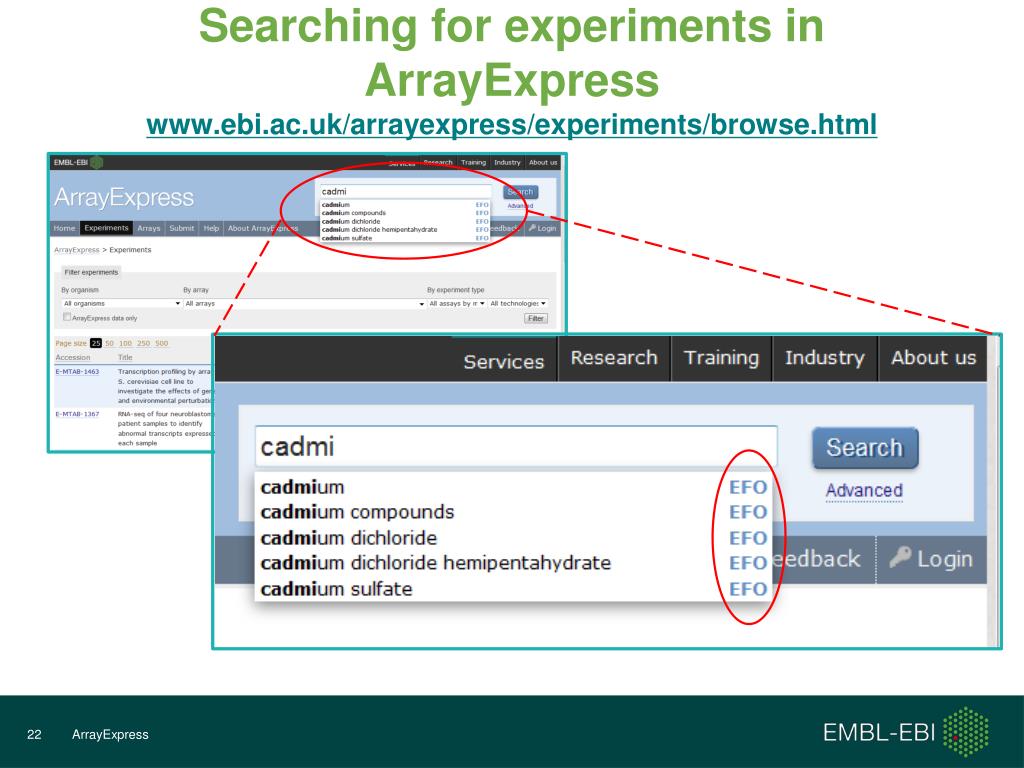Viewport: 1024px width, 768px height.
Task: Sort by Accession column header
Action: coord(73,357)
